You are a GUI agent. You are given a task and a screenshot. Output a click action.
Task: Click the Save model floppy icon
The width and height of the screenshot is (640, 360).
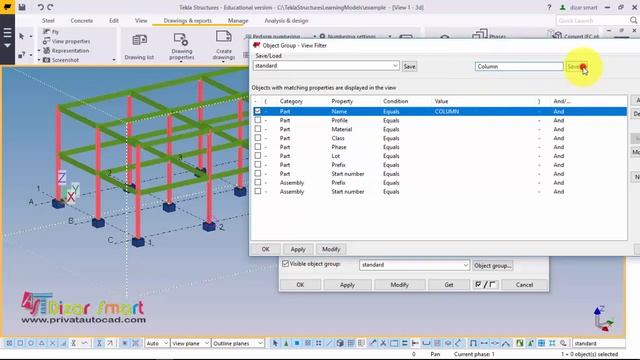pyautogui.click(x=22, y=7)
